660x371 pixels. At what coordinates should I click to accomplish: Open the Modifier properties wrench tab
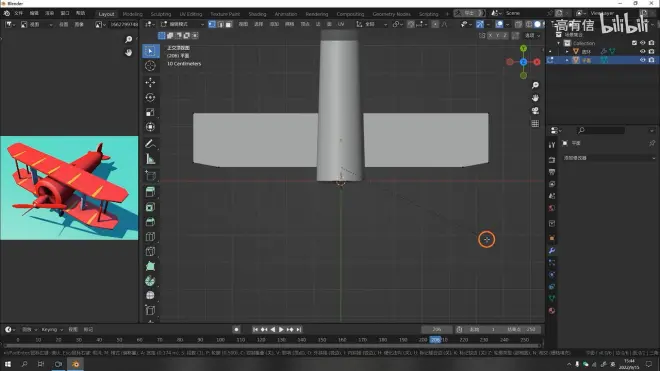click(x=552, y=251)
